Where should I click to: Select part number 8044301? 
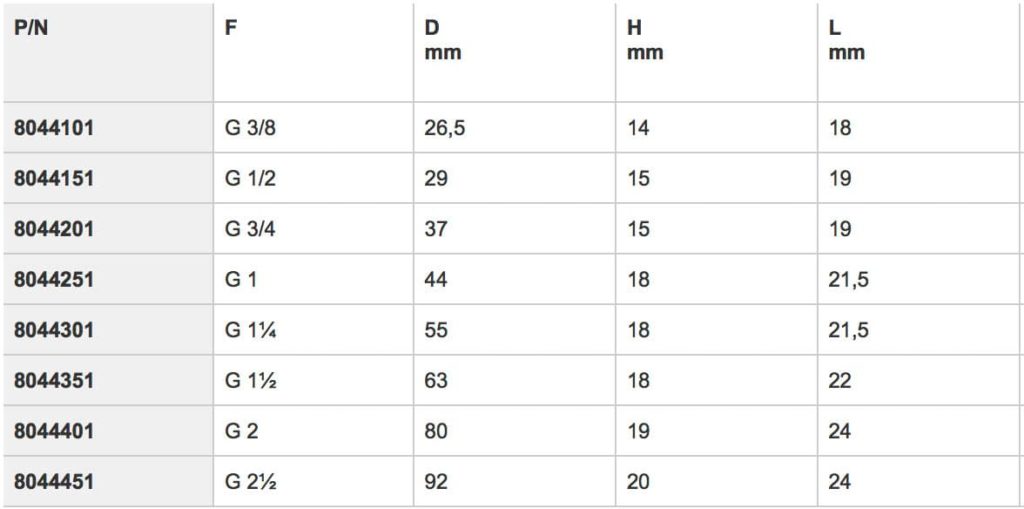coord(54,330)
